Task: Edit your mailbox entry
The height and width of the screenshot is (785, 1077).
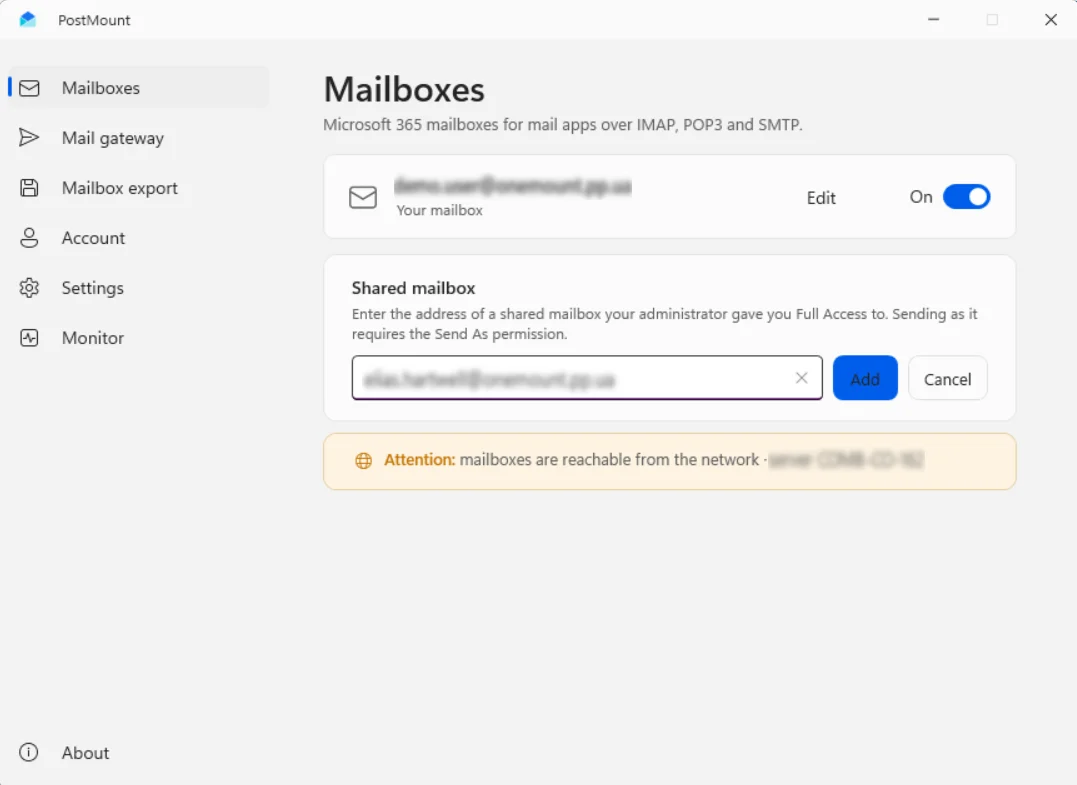Action: pos(821,198)
